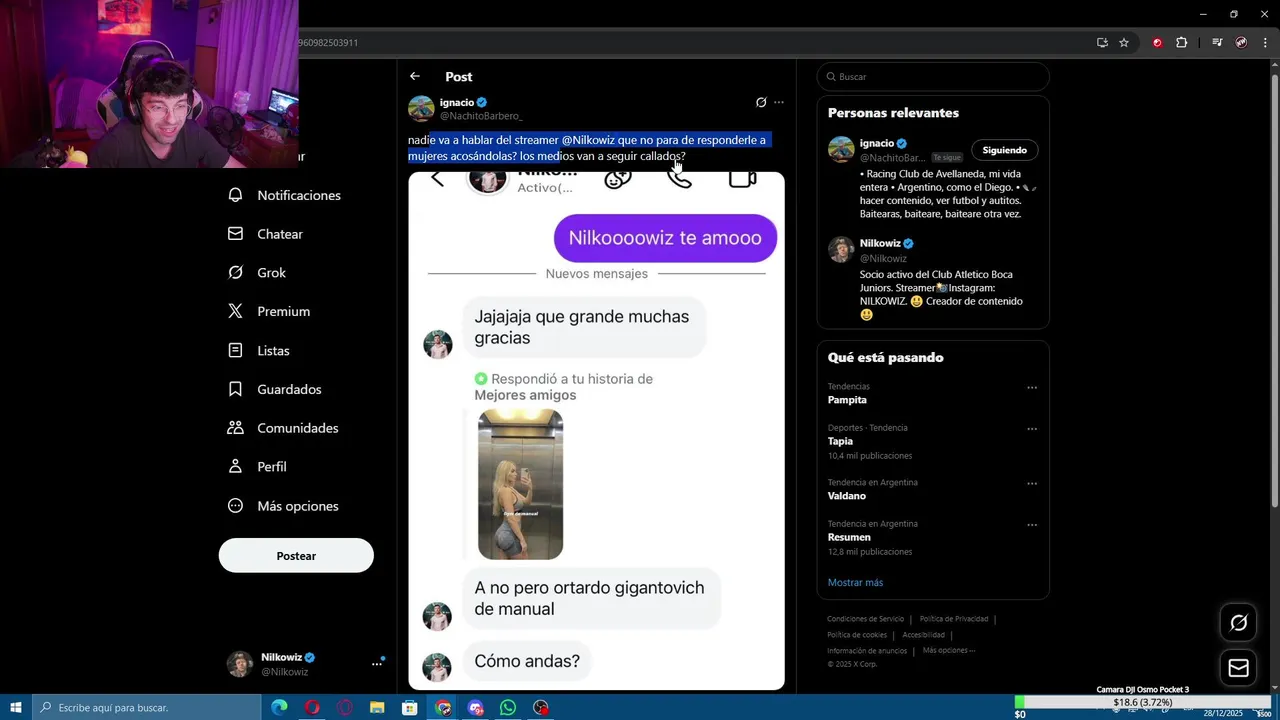Open Política de cookies footer link

pyautogui.click(x=857, y=635)
